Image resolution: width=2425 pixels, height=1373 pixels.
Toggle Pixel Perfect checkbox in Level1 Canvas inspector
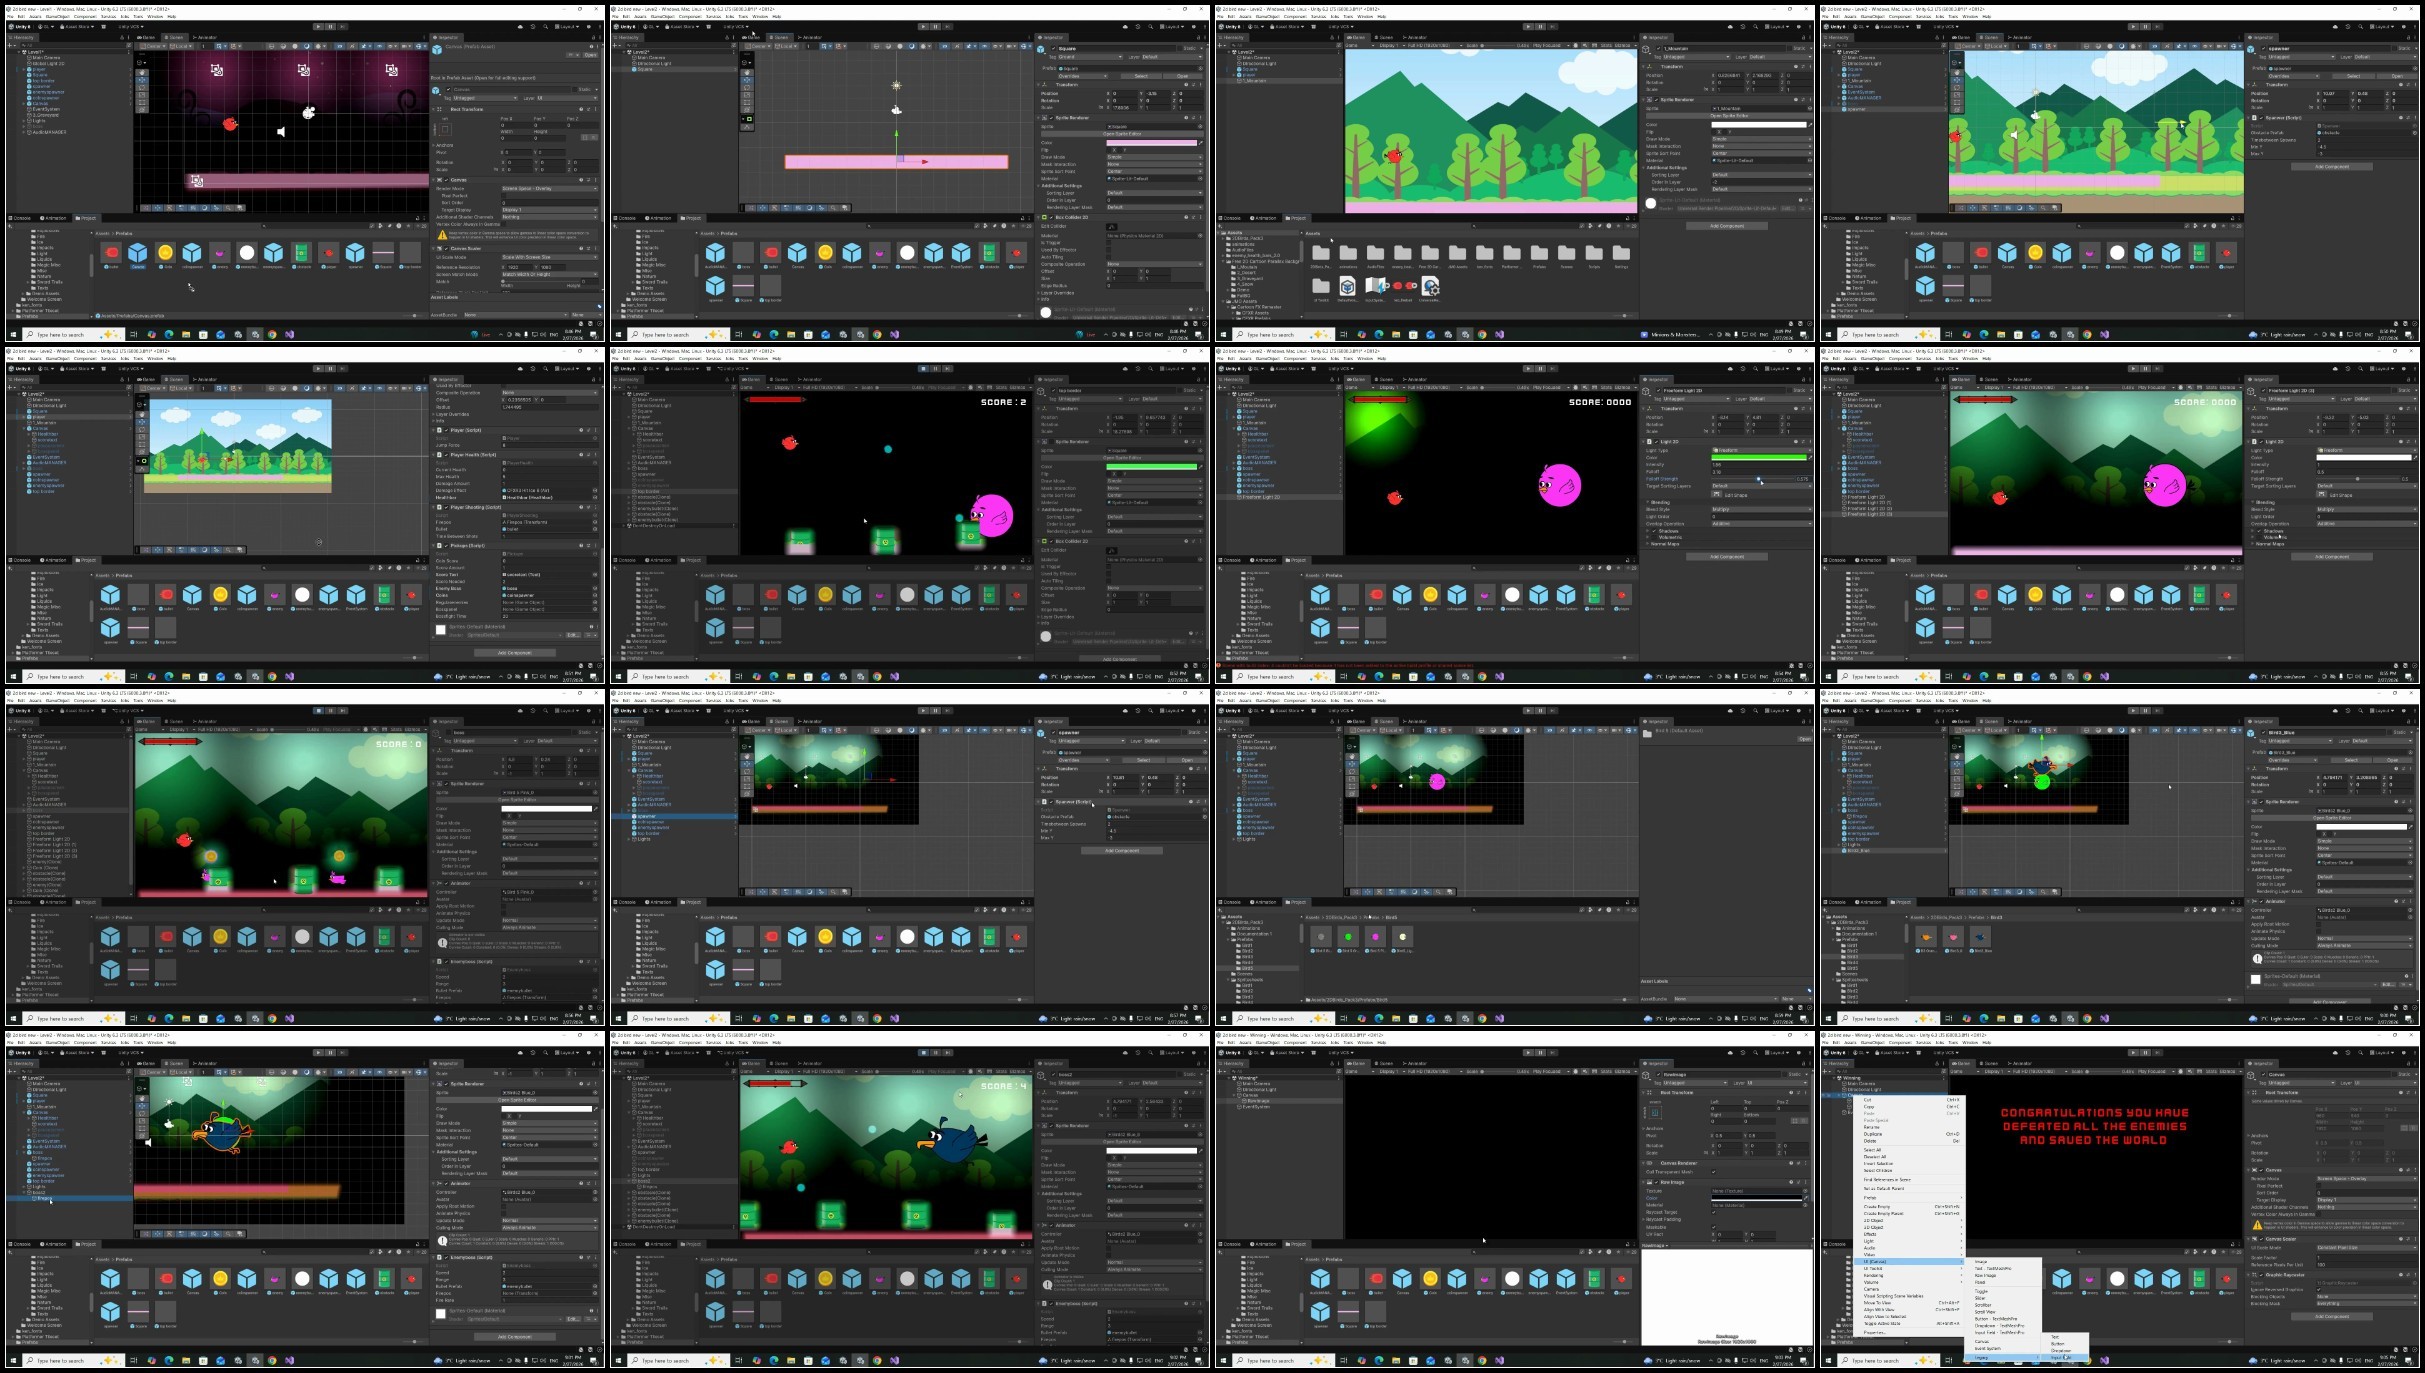tap(503, 196)
